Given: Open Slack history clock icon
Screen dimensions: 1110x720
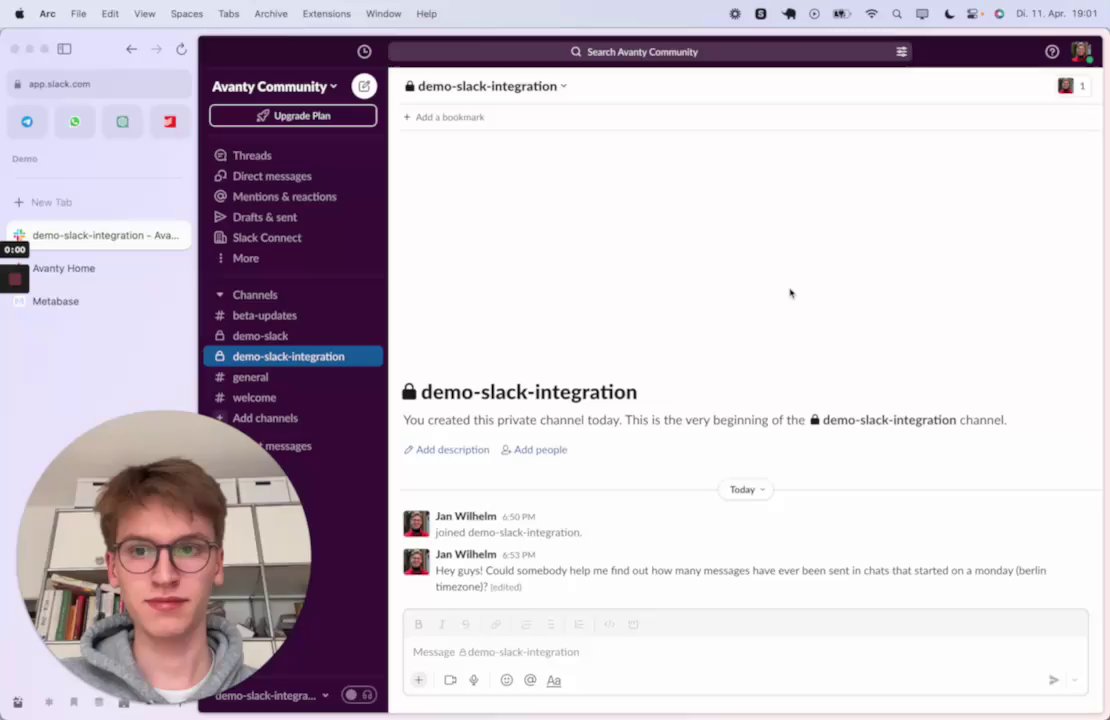Looking at the screenshot, I should 364,52.
